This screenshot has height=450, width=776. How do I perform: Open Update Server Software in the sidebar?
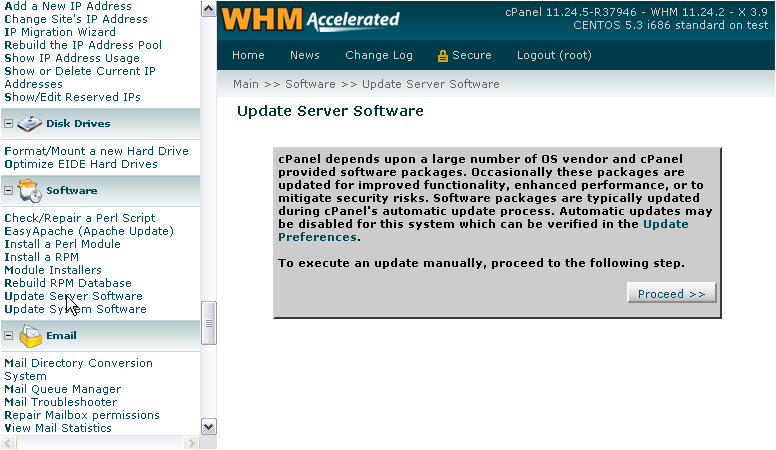[x=73, y=296]
